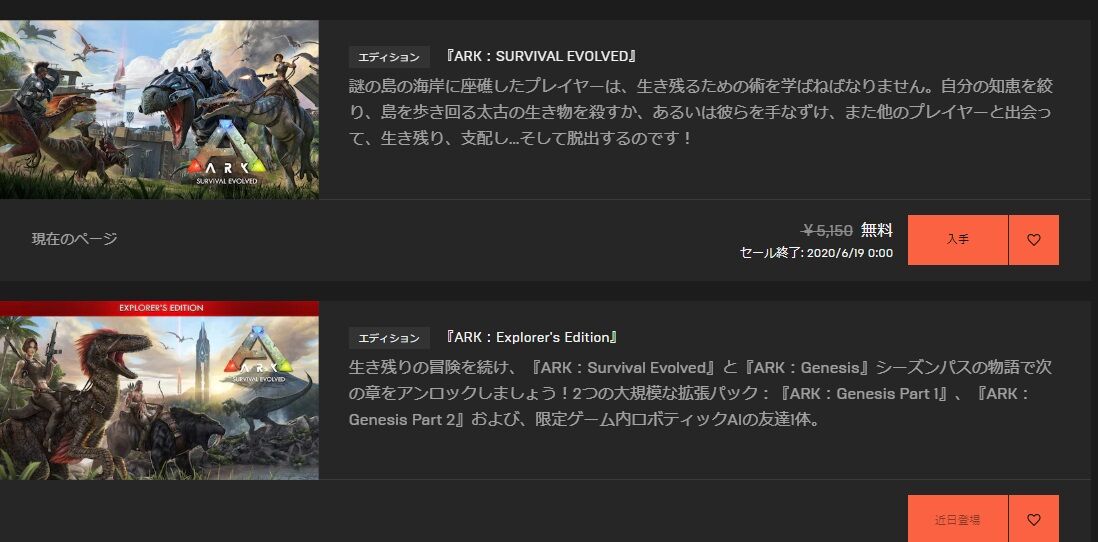Click the Explorer's Edition description paragraph

pos(700,394)
